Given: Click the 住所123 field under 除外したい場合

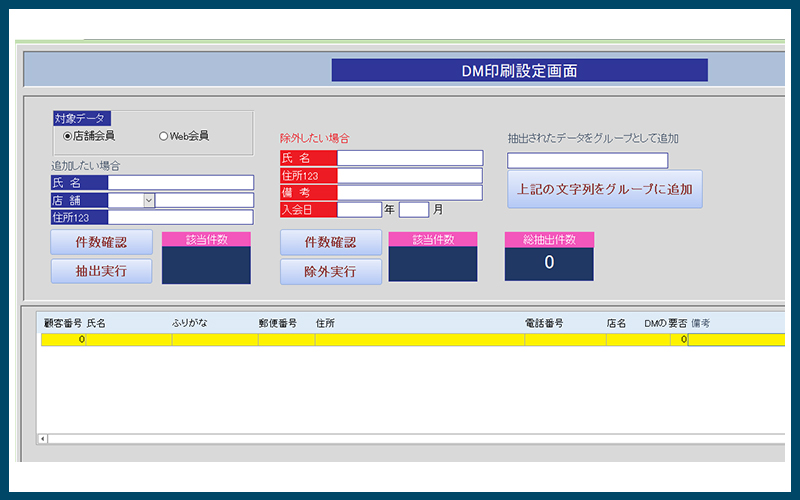Looking at the screenshot, I should (x=410, y=175).
